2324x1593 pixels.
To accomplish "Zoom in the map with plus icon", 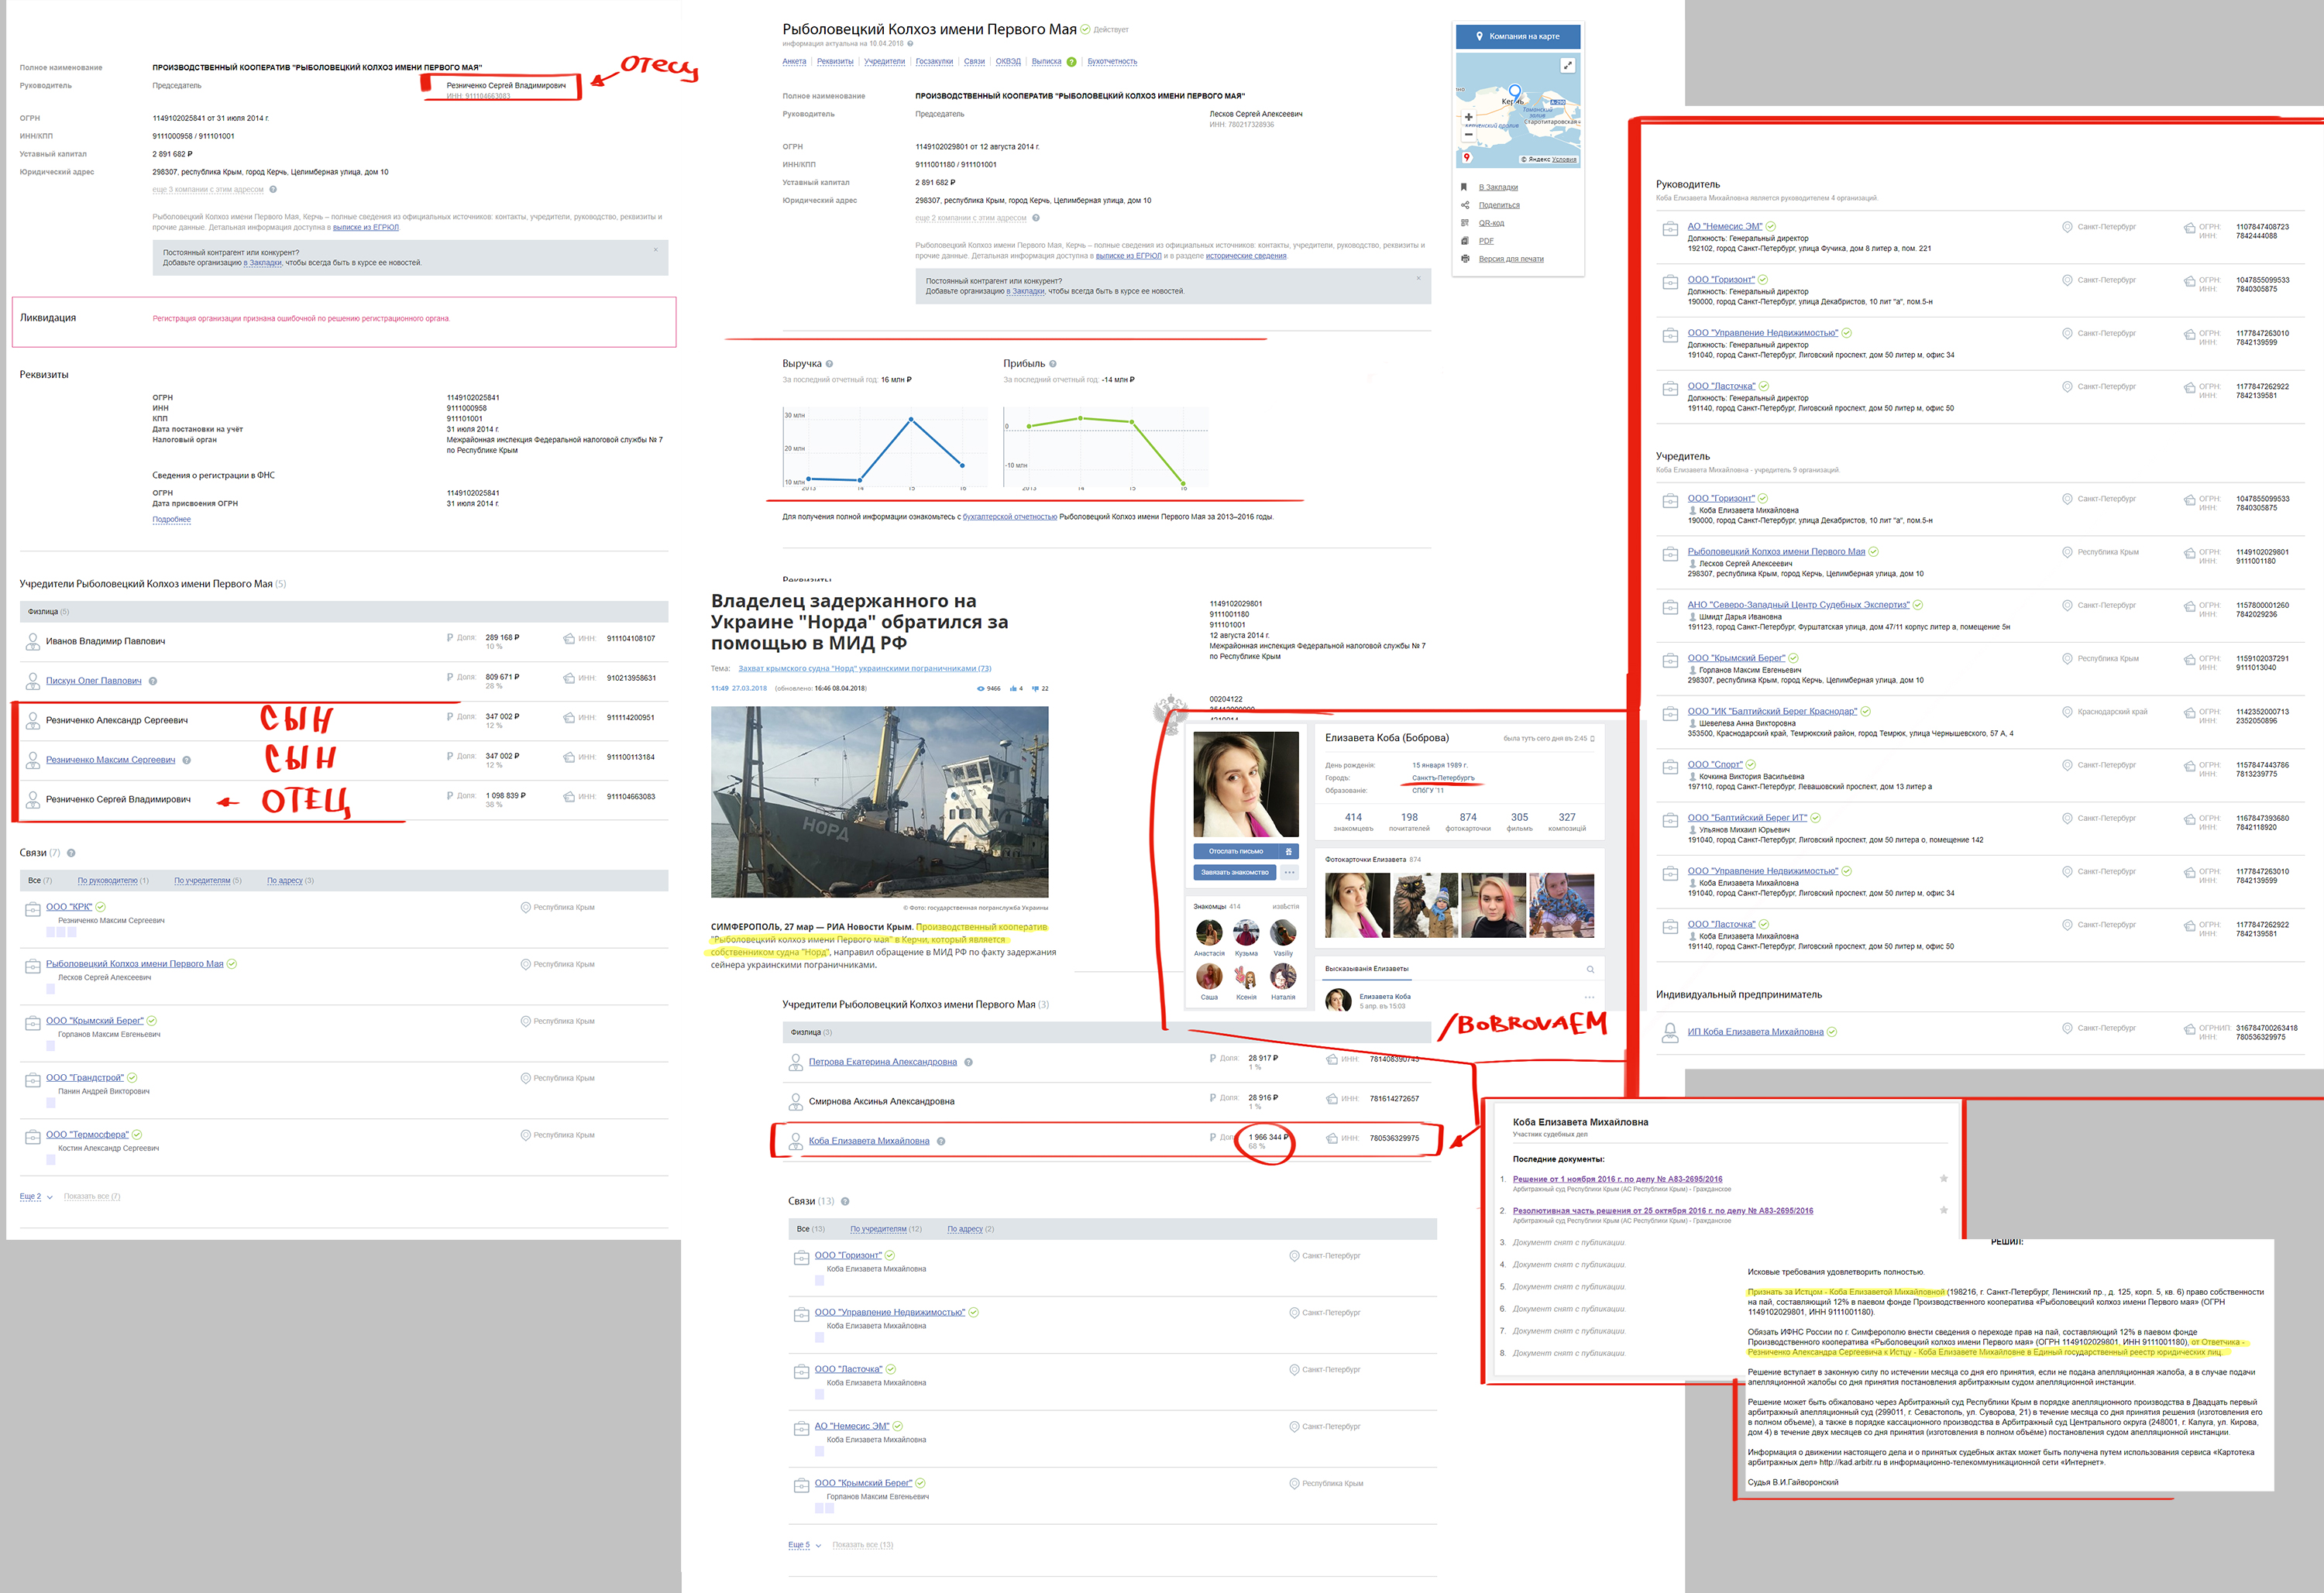I will pos(1468,117).
